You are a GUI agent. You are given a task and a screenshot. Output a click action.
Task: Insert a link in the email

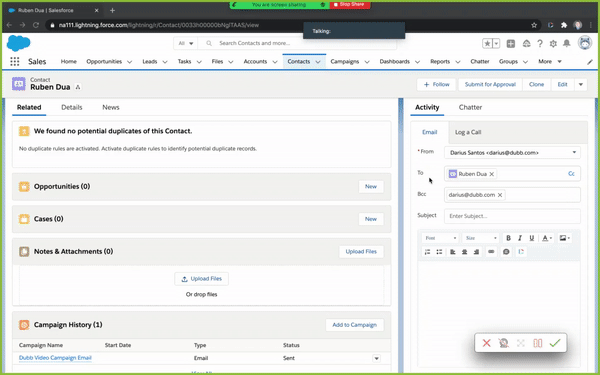pyautogui.click(x=491, y=251)
